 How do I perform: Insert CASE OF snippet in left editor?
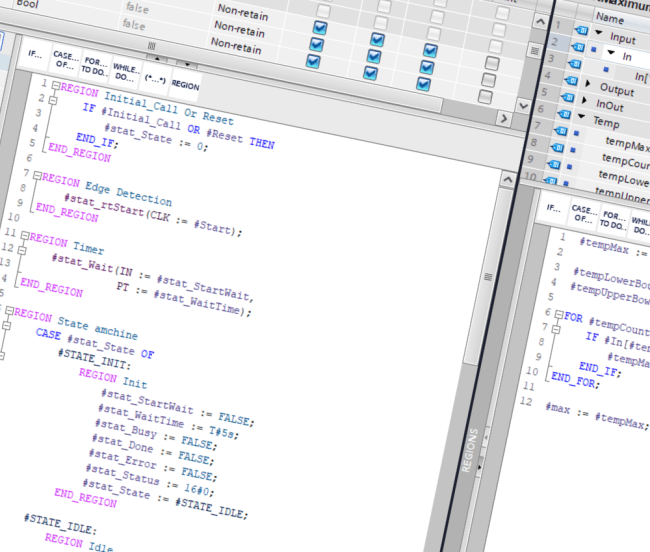click(65, 61)
